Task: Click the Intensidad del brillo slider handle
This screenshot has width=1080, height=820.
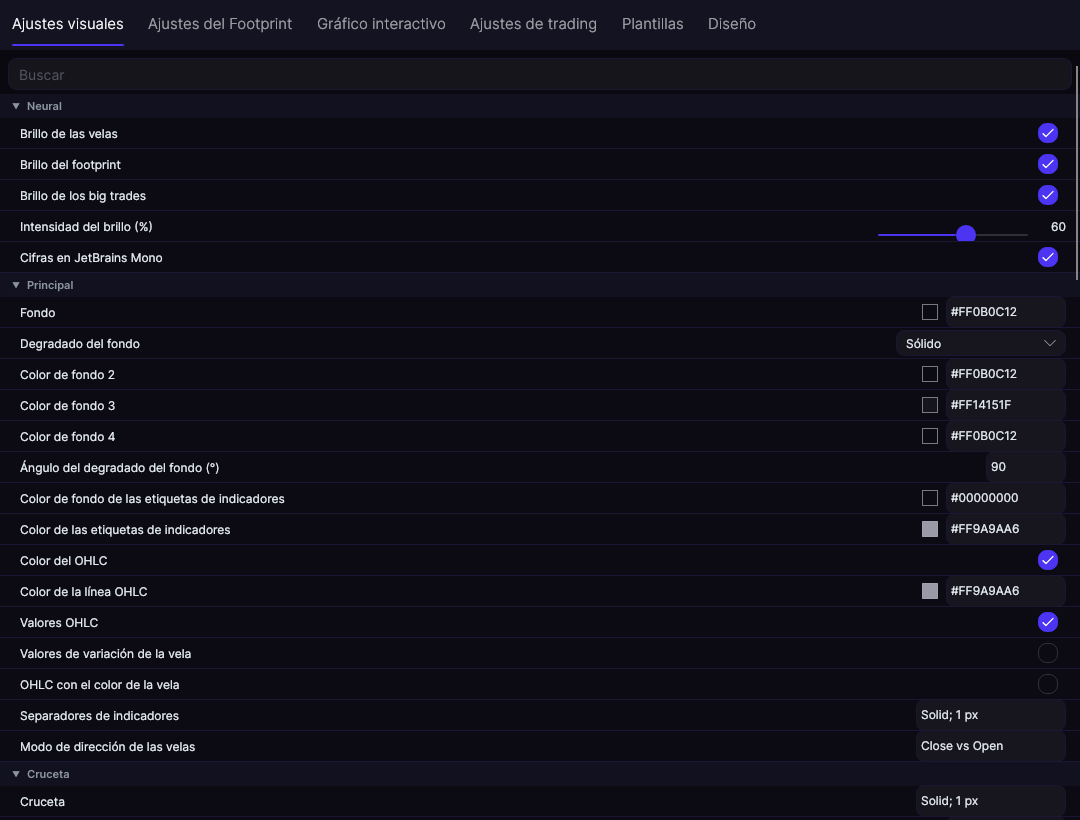Action: [966, 234]
